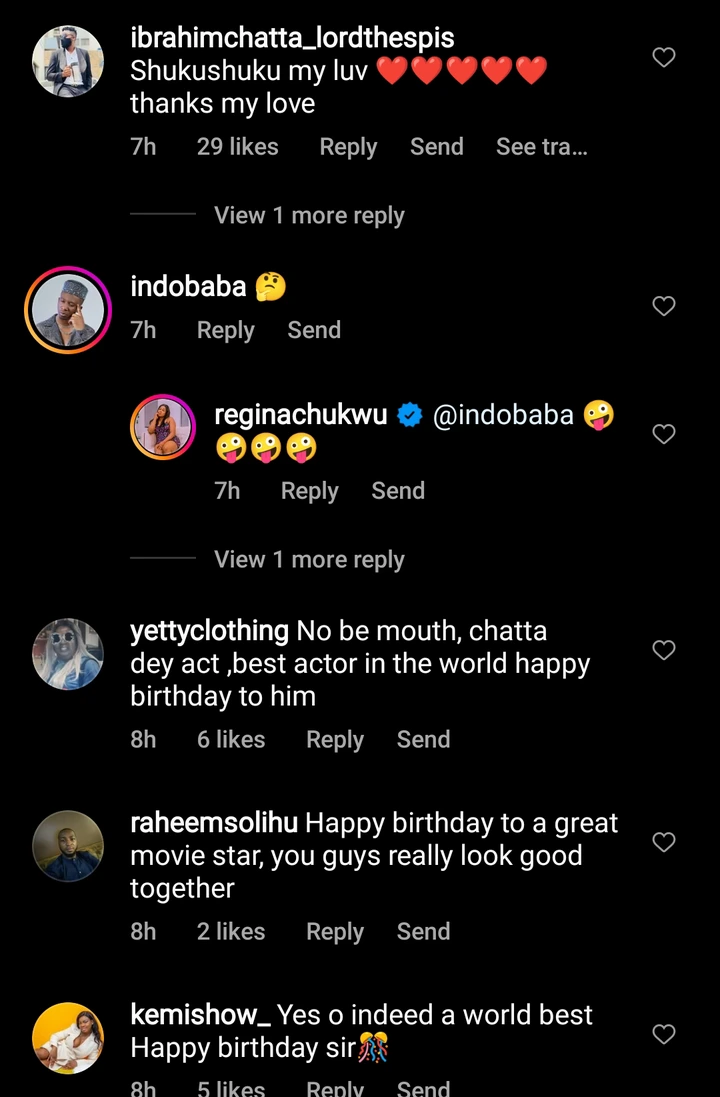The width and height of the screenshot is (720, 1097).
Task: Send yettyclothing's comment to someone
Action: click(x=423, y=739)
